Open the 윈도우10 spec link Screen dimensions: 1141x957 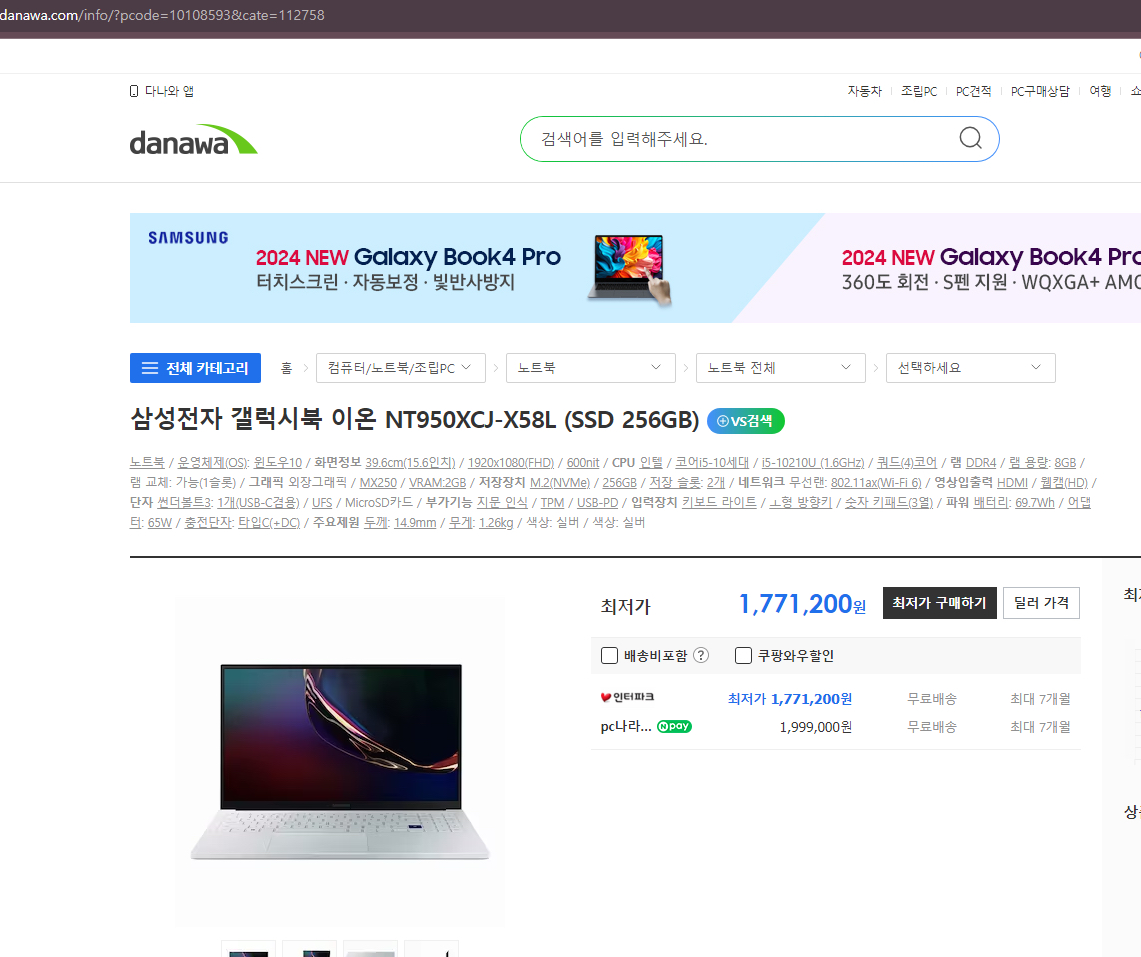point(277,463)
